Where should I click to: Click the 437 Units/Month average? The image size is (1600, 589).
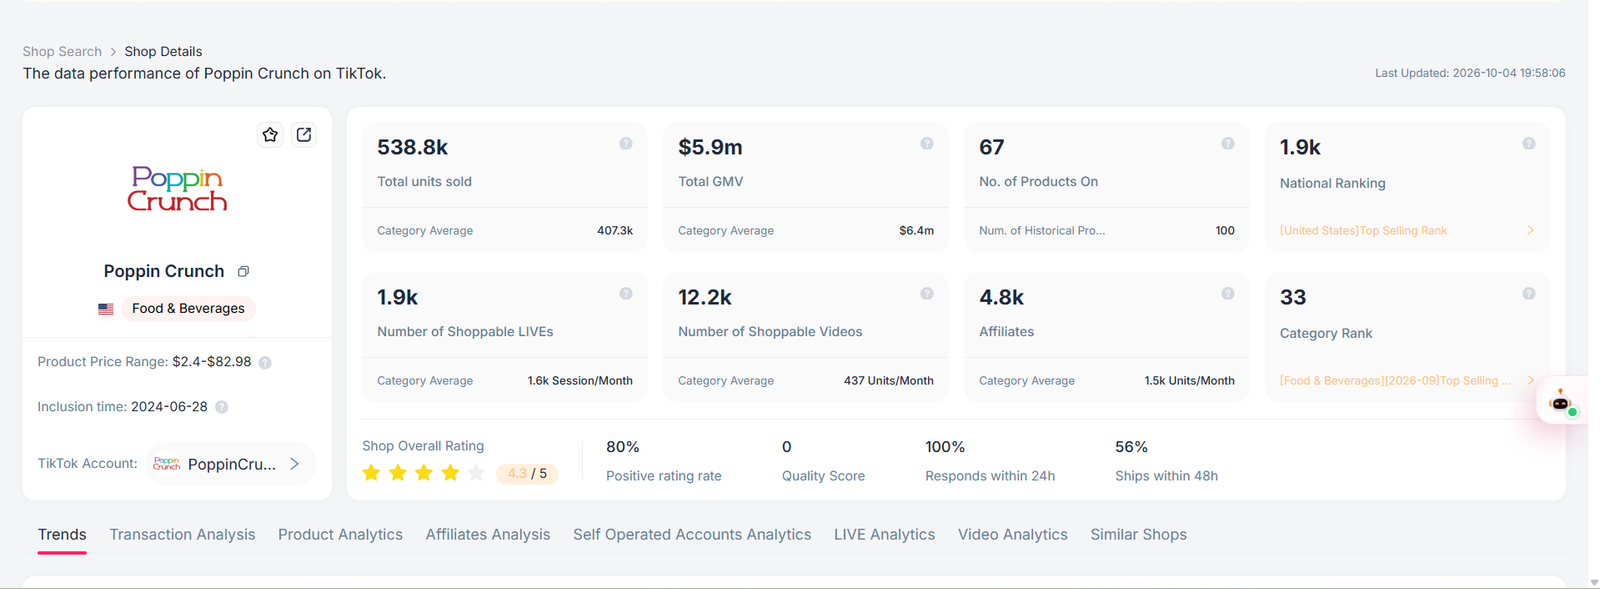889,381
